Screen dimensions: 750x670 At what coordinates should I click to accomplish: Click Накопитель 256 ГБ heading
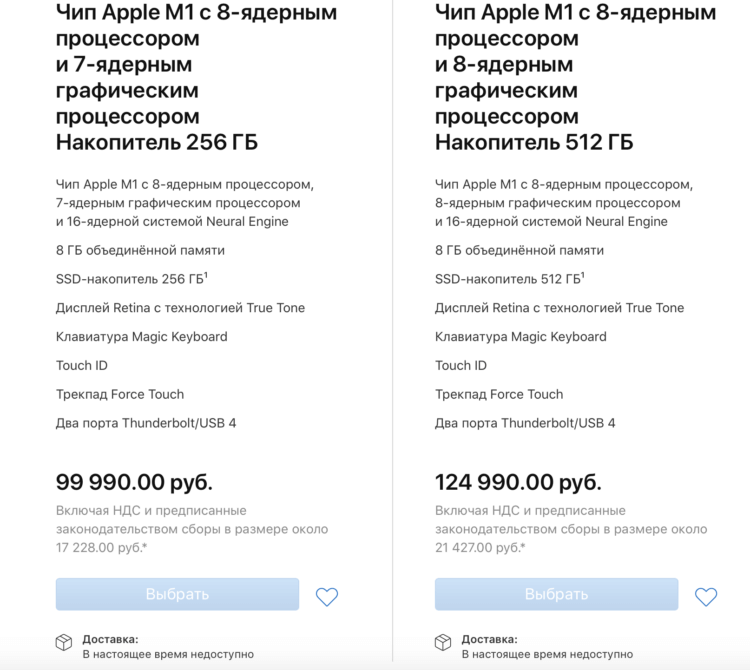pos(157,142)
